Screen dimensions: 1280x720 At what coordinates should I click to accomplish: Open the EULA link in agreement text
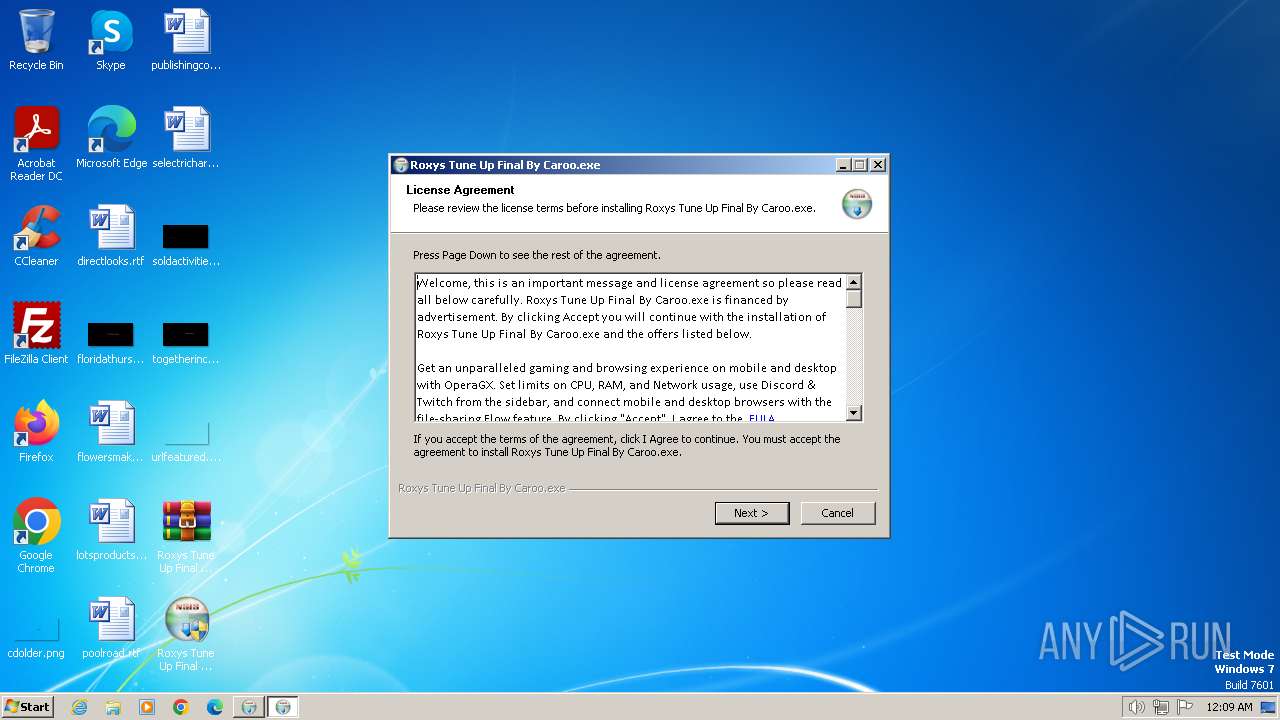[761, 418]
